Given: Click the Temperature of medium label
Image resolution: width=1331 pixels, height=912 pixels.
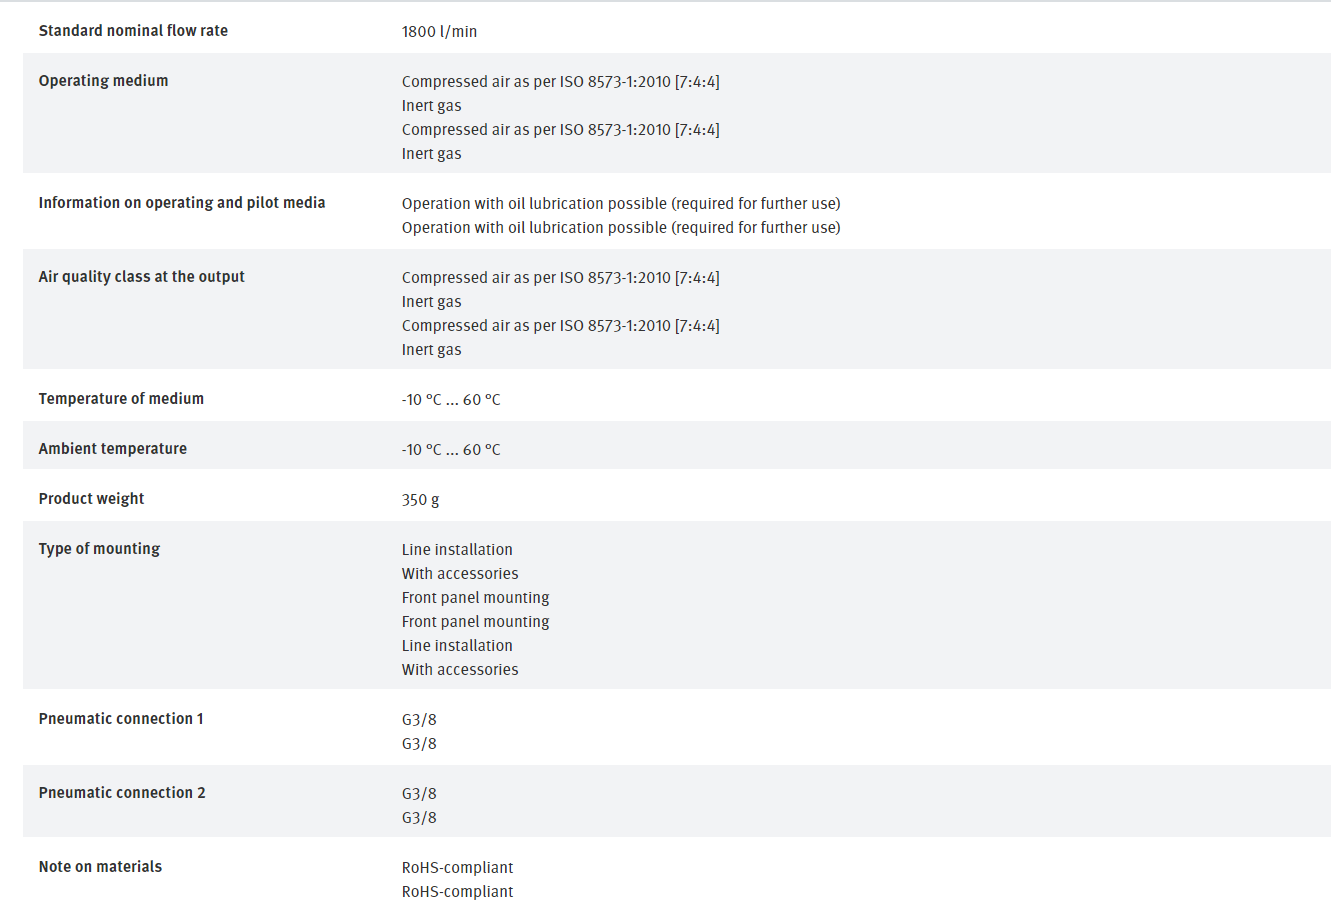Looking at the screenshot, I should point(121,399).
